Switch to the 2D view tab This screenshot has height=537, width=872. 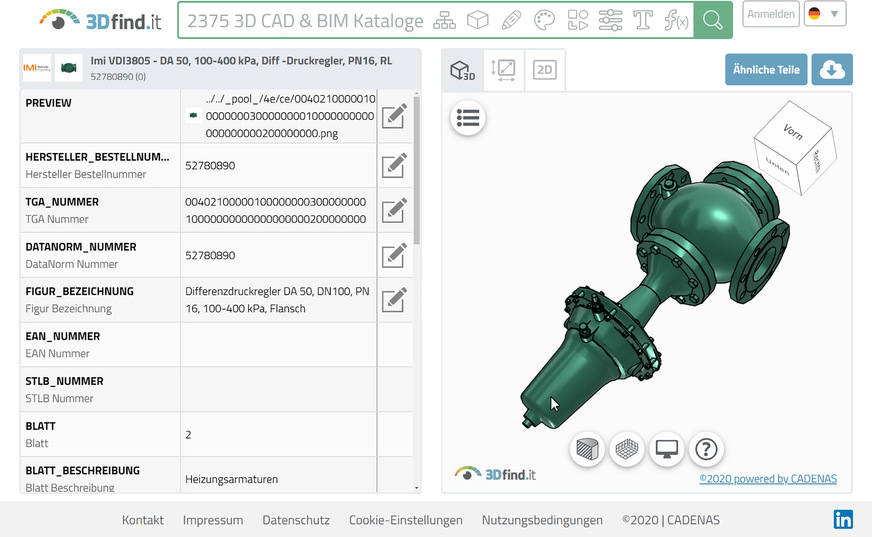545,70
